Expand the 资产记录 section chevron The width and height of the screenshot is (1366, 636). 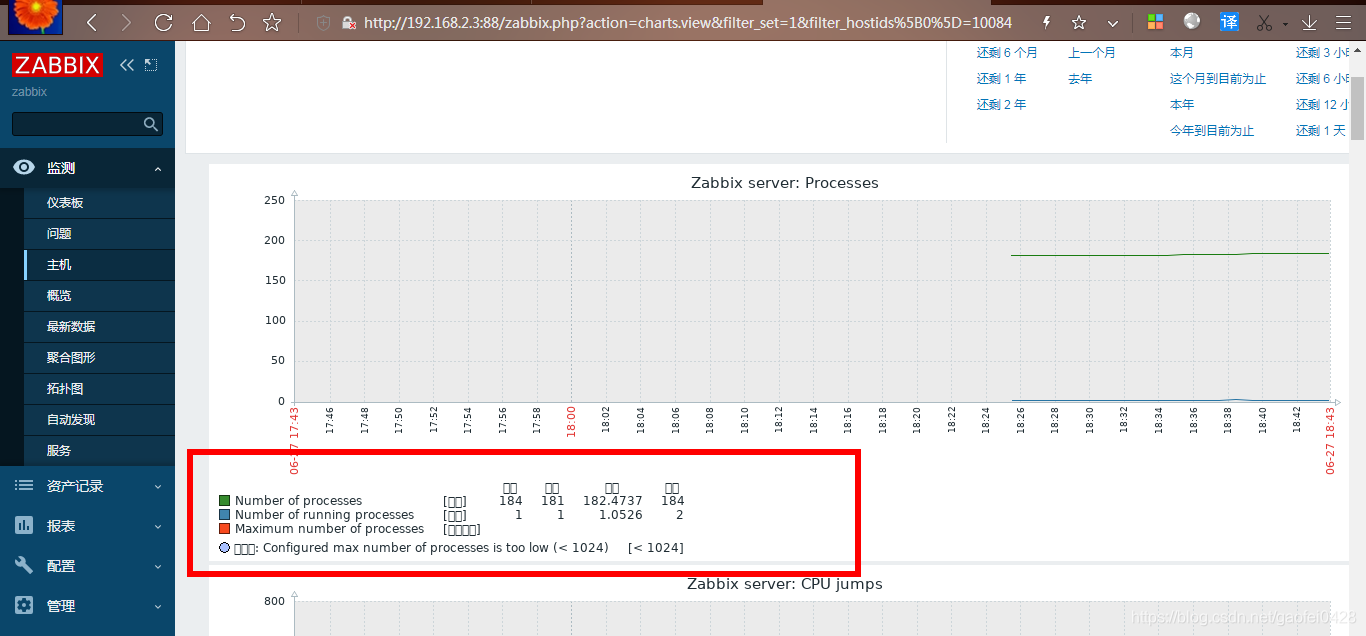(x=158, y=487)
